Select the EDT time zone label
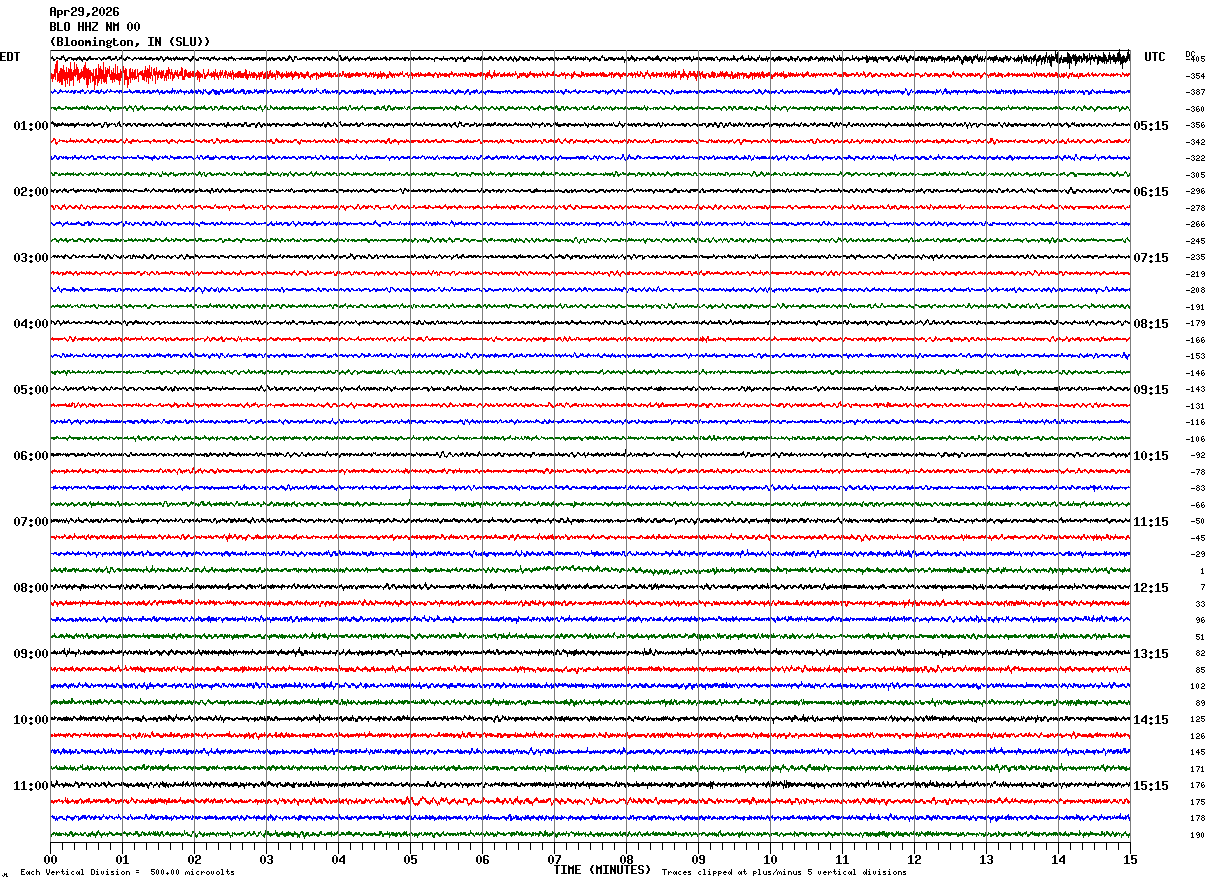 tap(10, 57)
